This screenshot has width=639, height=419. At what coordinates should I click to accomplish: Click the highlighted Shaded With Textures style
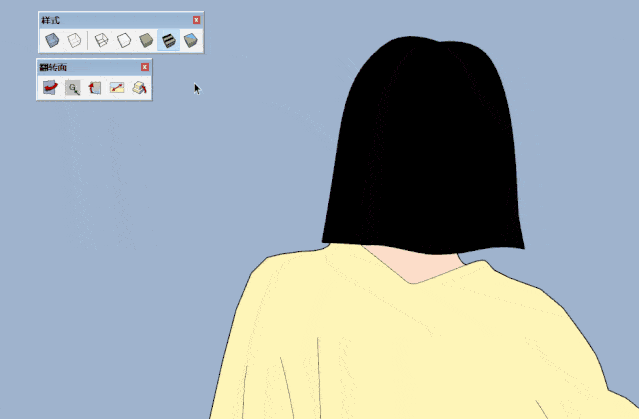168,40
